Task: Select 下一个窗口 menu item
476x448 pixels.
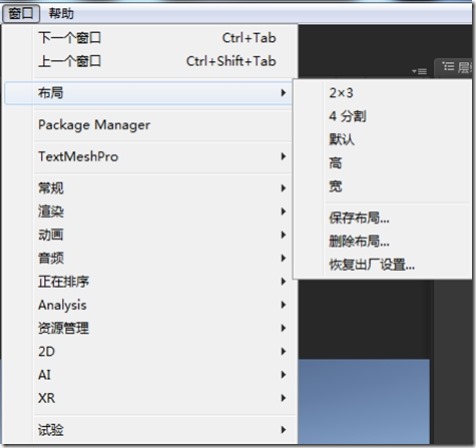Action: point(149,38)
